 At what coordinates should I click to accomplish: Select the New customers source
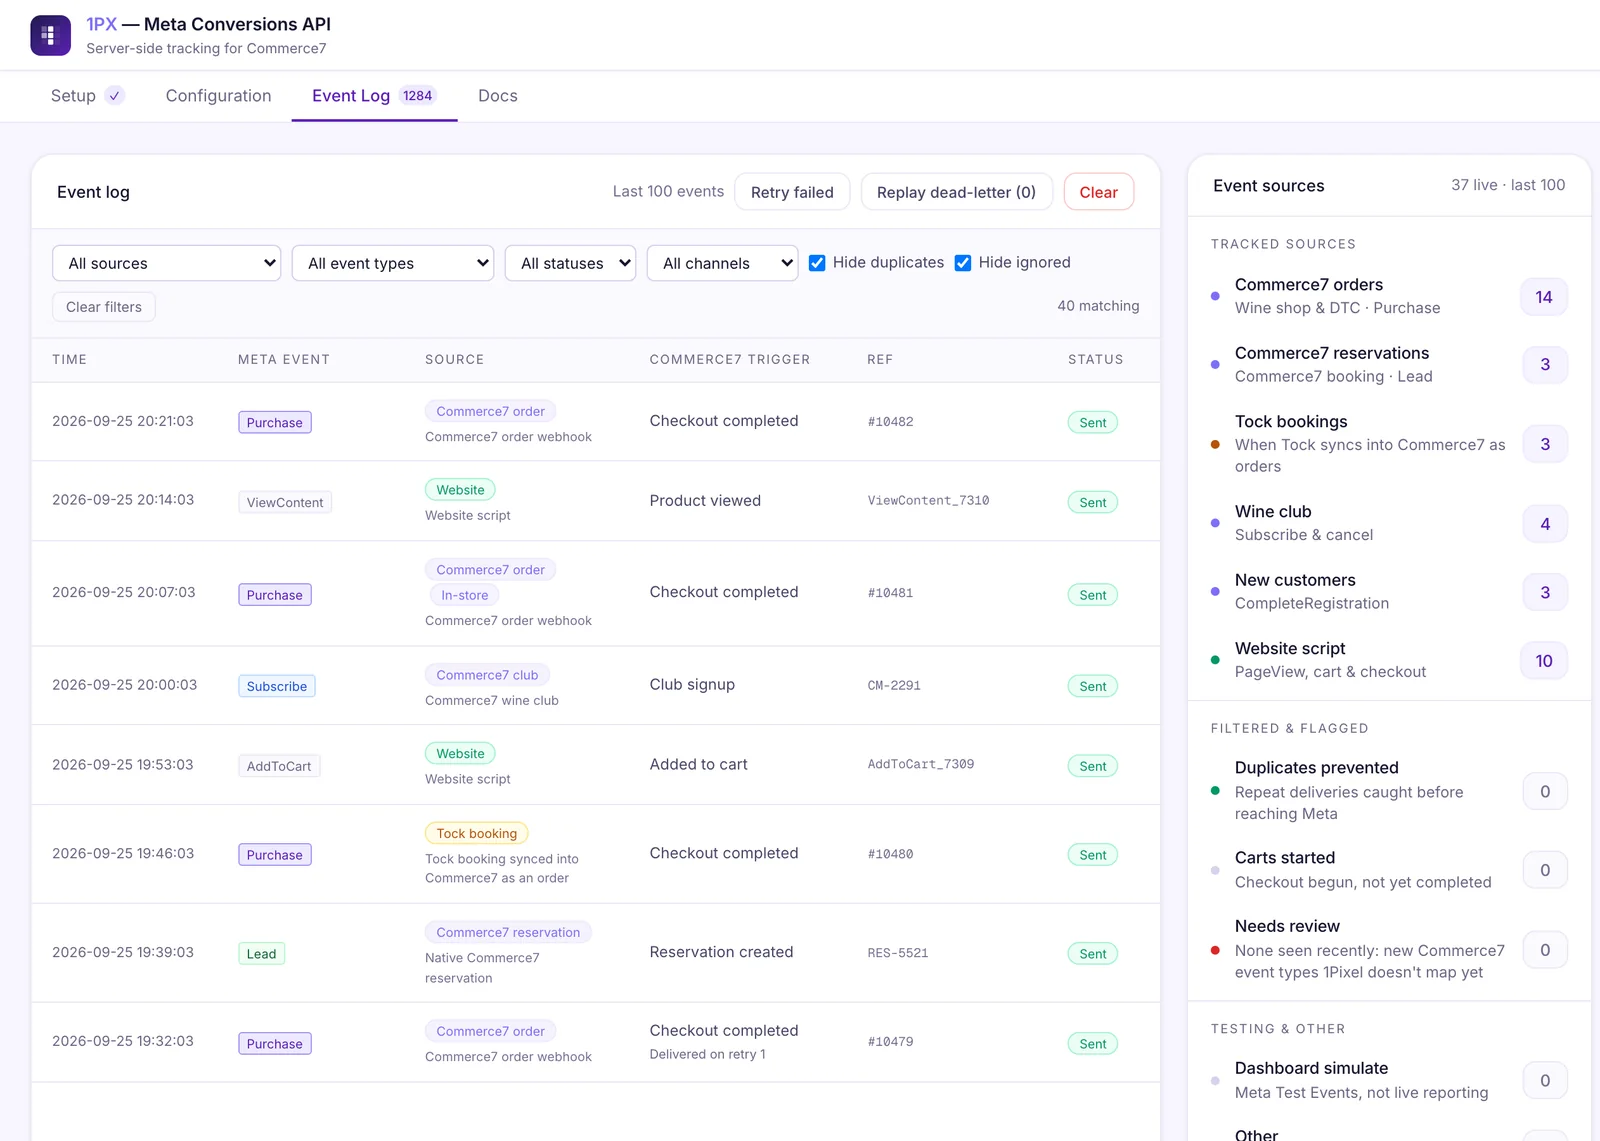(1389, 591)
